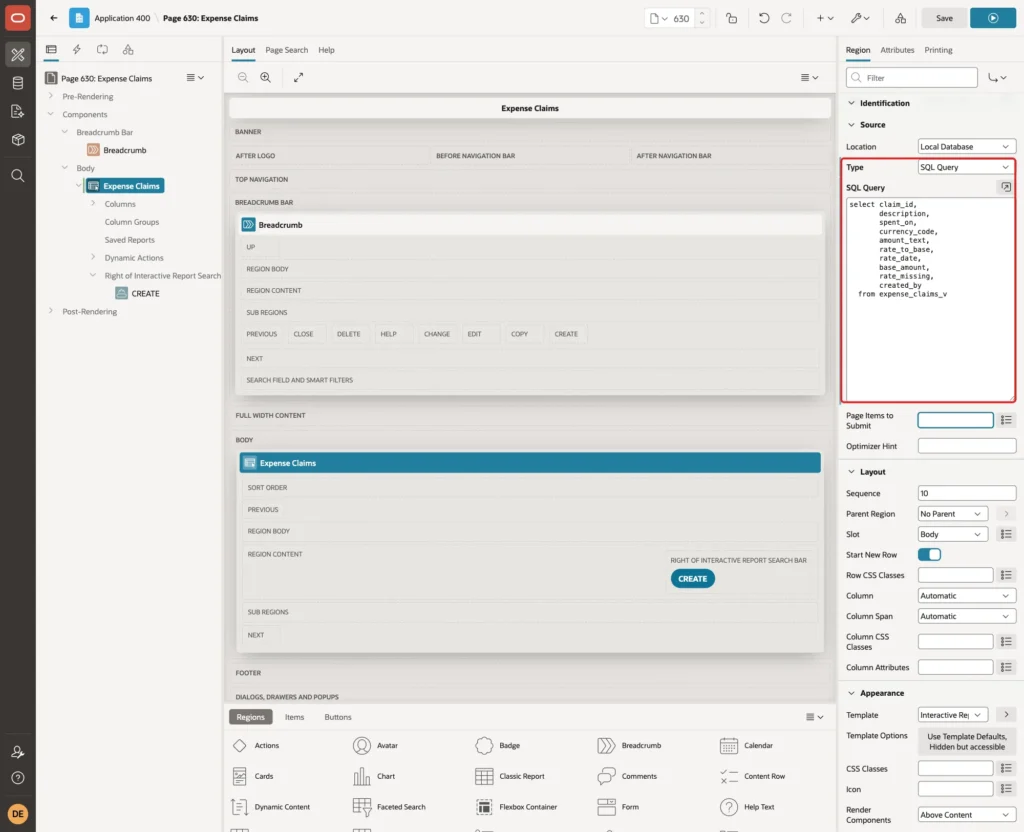1024x832 pixels.
Task: Open the help question mark icon
Action: (18, 778)
